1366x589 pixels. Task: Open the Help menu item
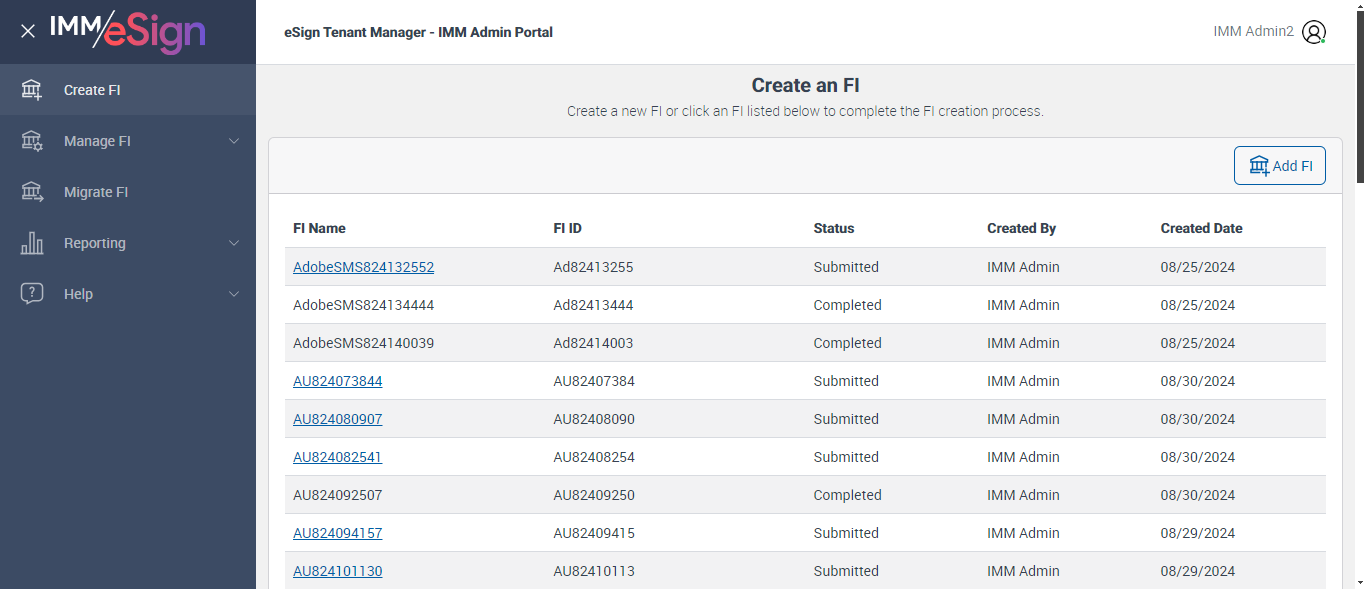pyautogui.click(x=128, y=294)
